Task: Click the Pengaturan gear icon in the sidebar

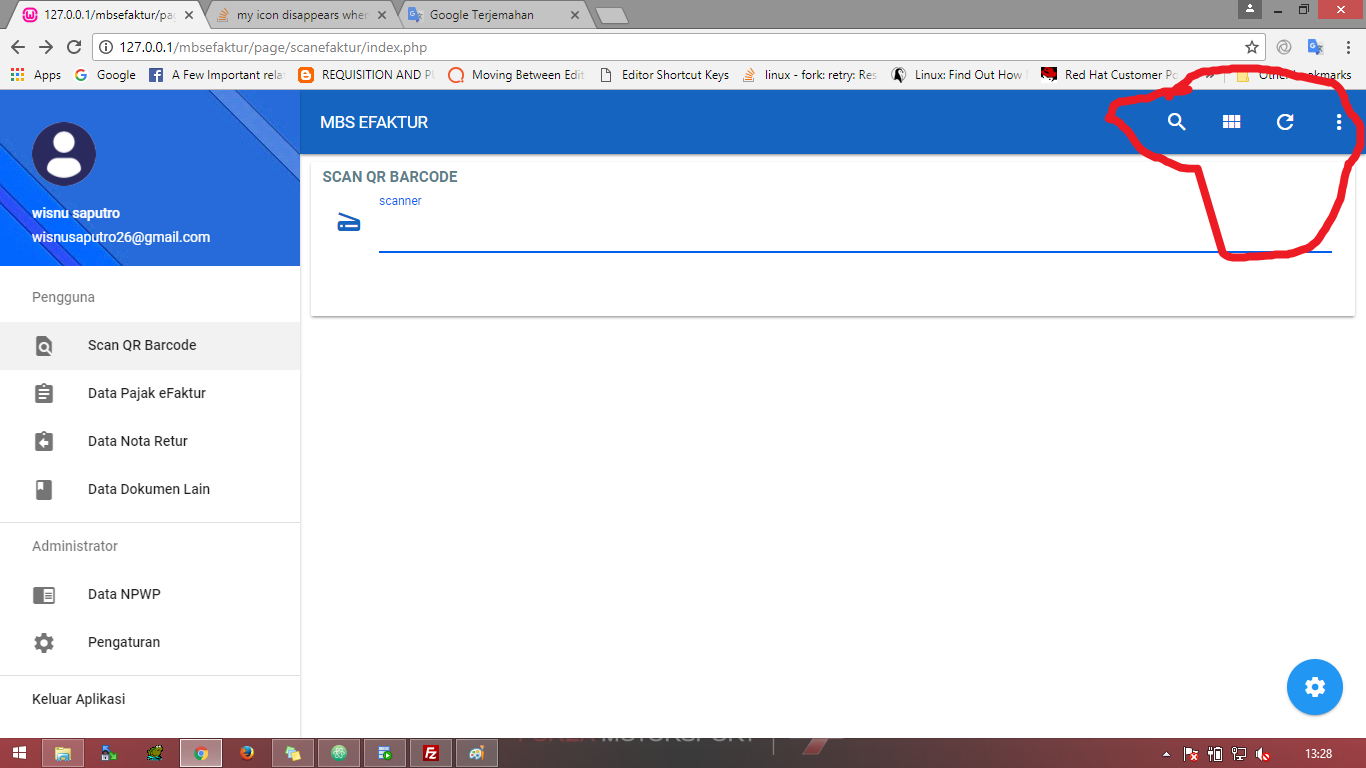Action: pos(44,642)
